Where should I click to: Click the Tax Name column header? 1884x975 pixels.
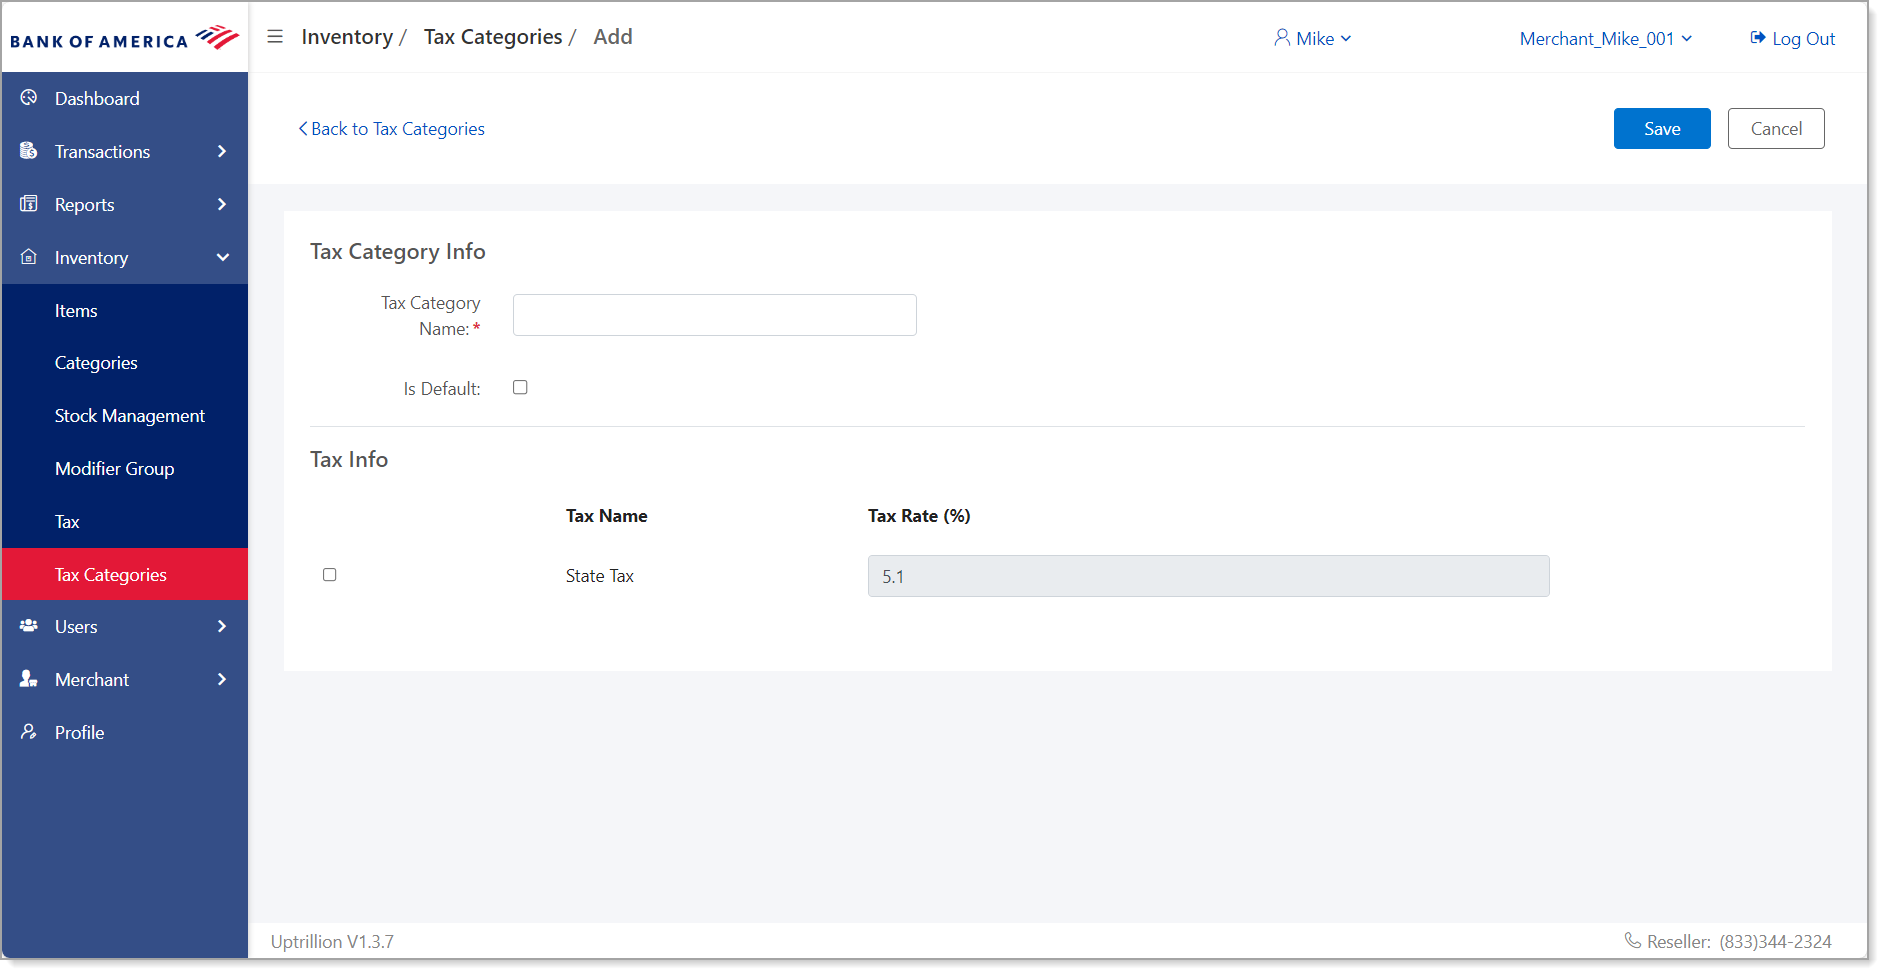pos(607,516)
